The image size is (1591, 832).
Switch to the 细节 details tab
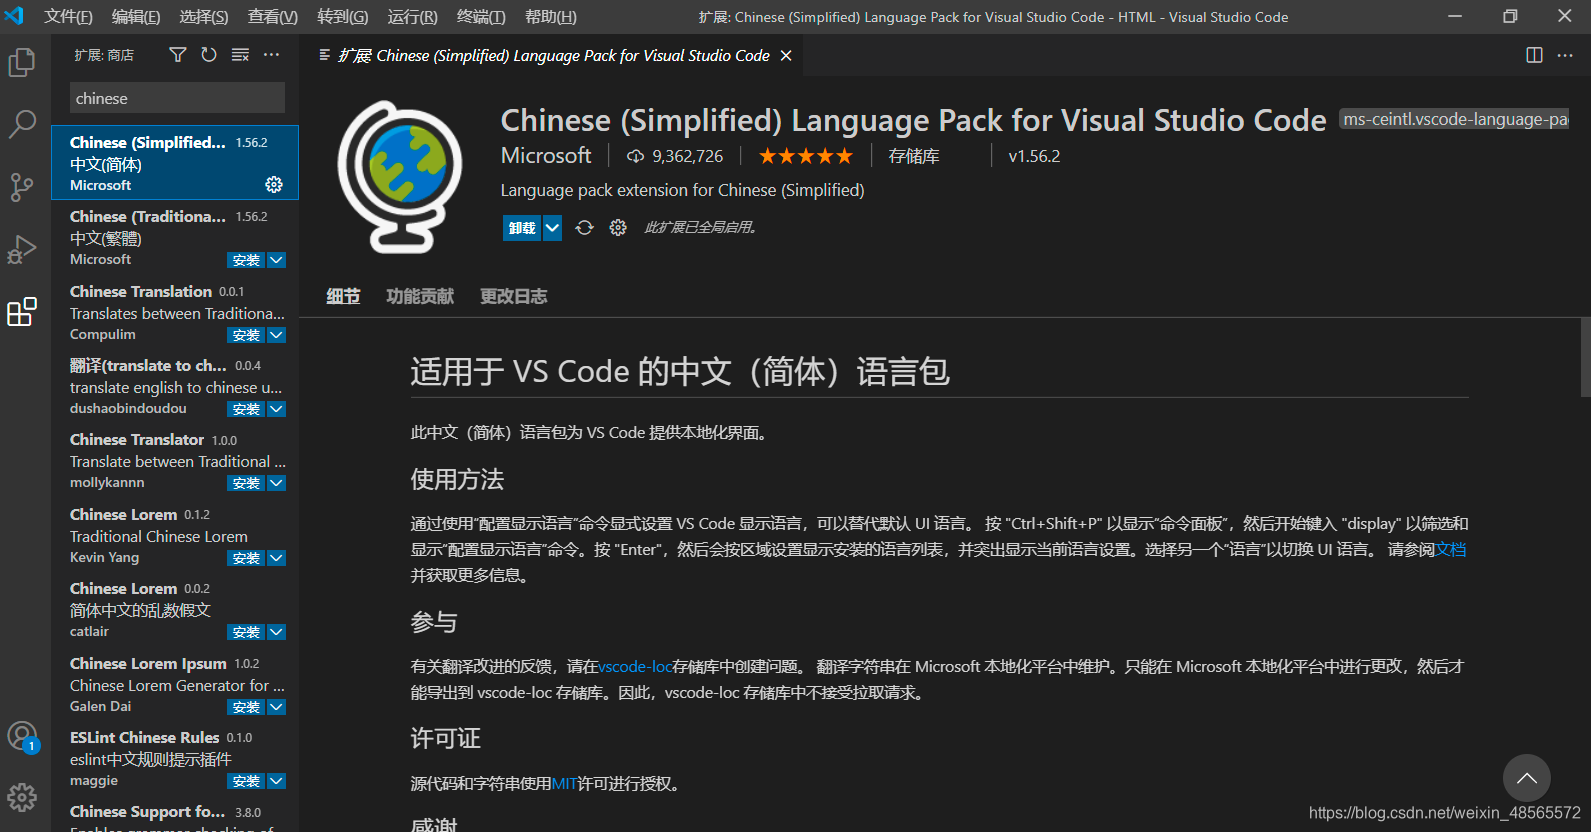coord(343,296)
